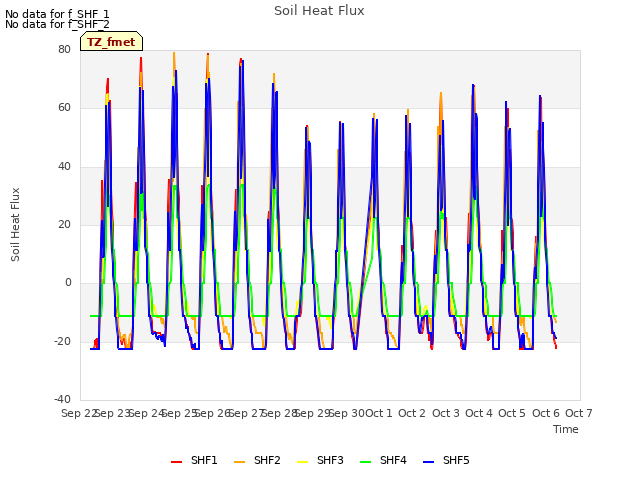Click the green SHF4 legend swatch
The image size is (640, 480).
(x=366, y=462)
